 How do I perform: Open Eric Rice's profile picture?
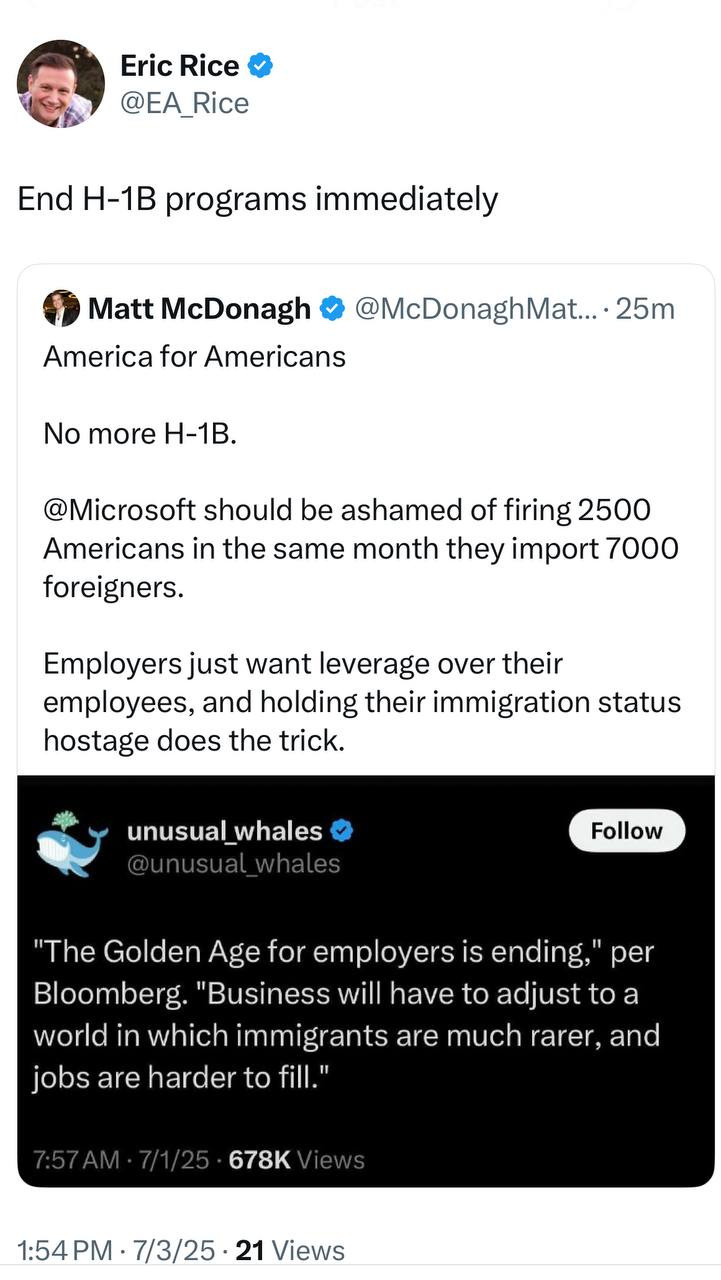61,84
